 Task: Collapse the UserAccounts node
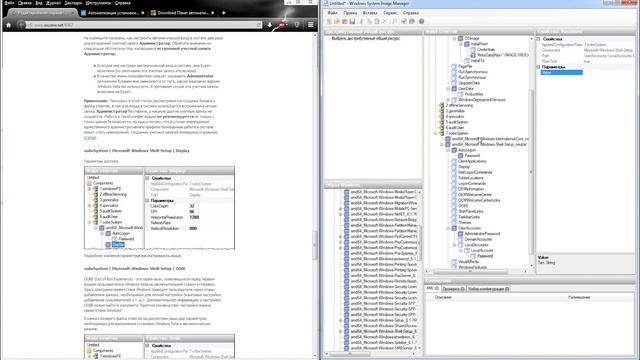coord(448,228)
